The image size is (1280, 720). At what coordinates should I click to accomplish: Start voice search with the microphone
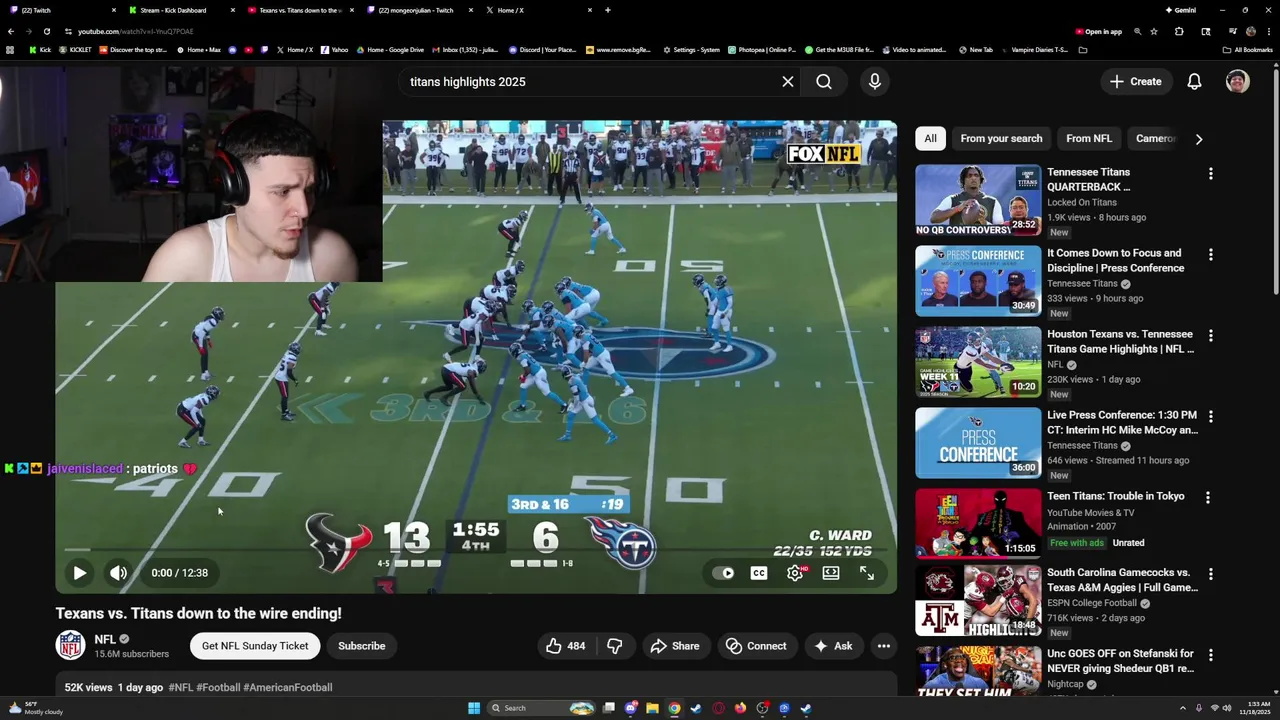coord(875,82)
